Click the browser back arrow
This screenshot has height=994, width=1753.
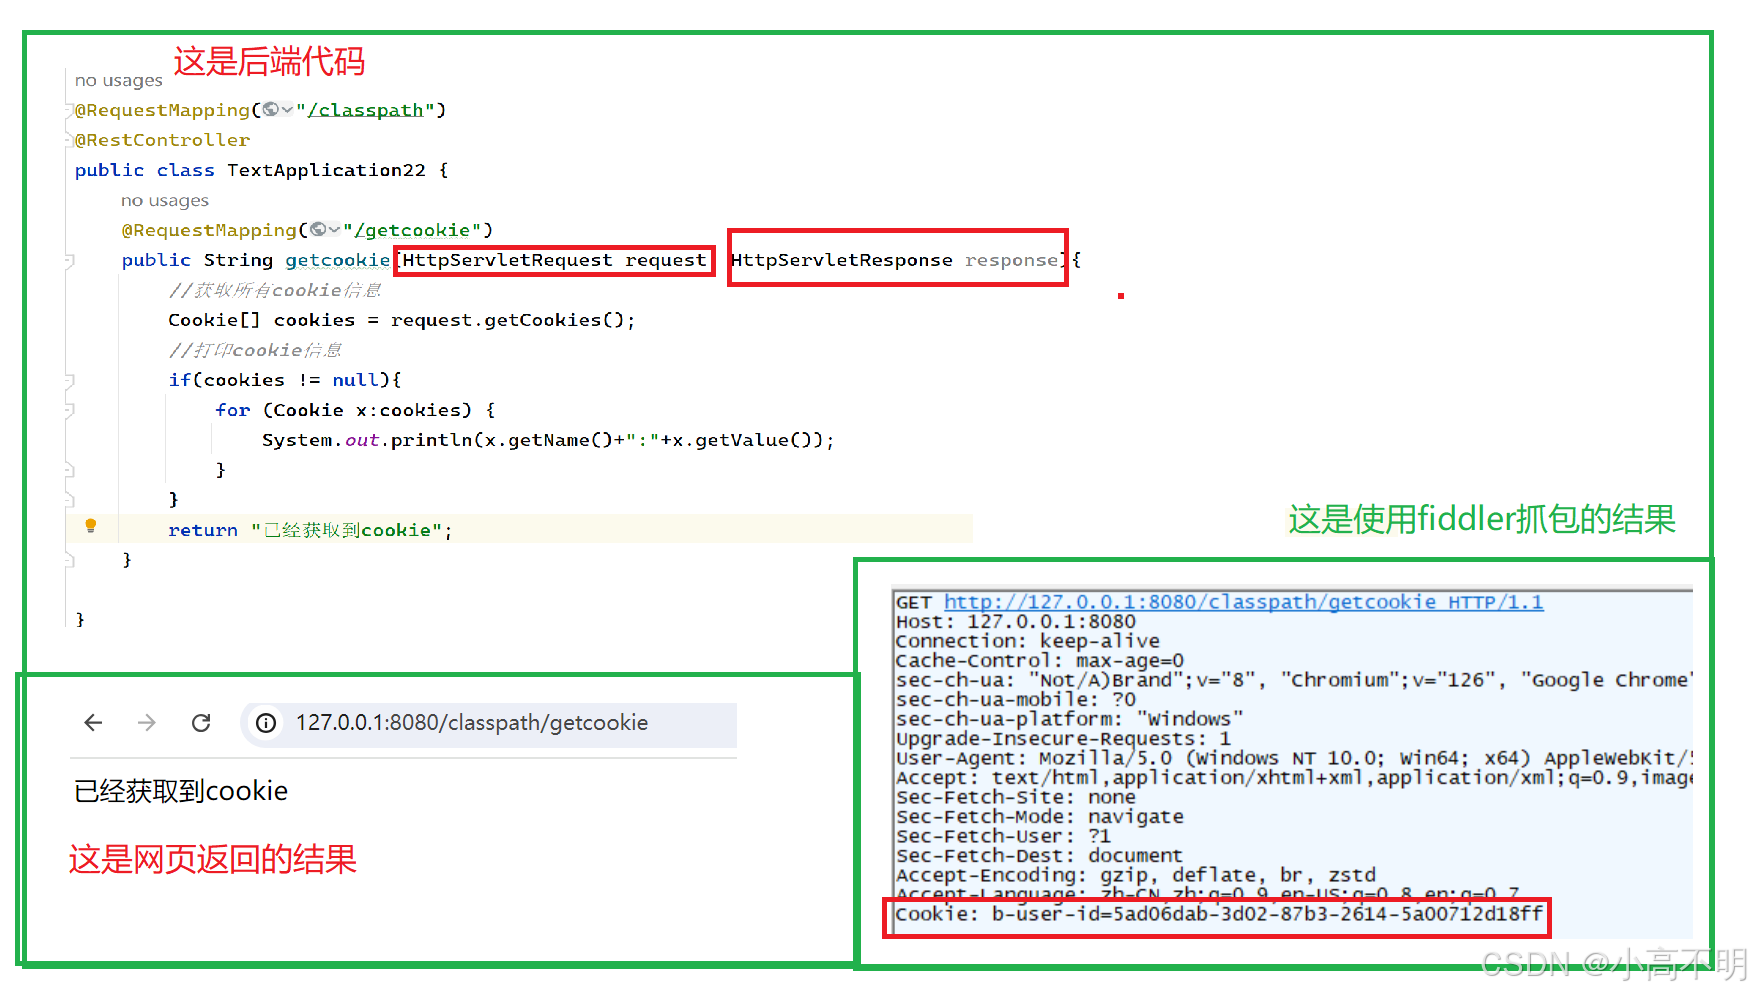click(93, 723)
